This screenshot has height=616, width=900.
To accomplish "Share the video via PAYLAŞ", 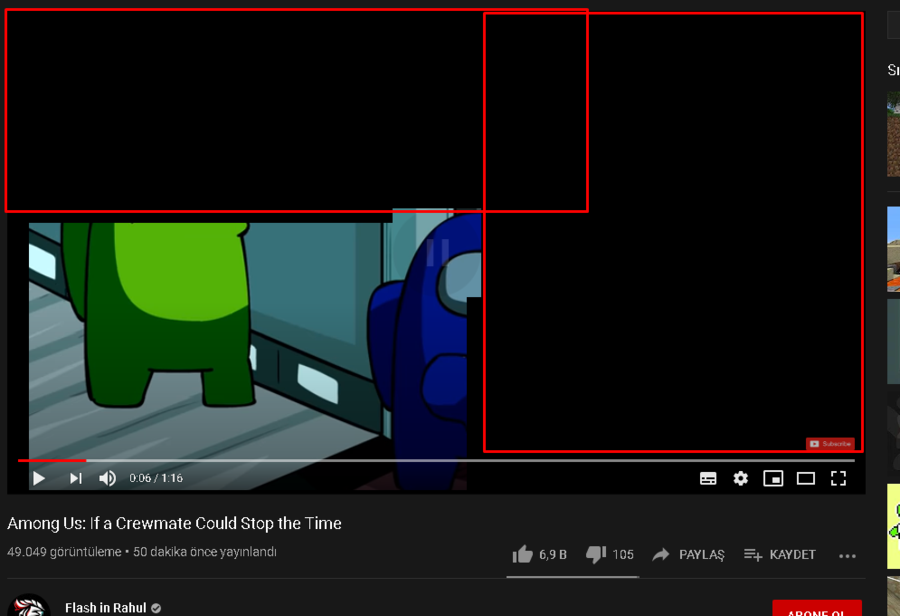I will pyautogui.click(x=689, y=555).
